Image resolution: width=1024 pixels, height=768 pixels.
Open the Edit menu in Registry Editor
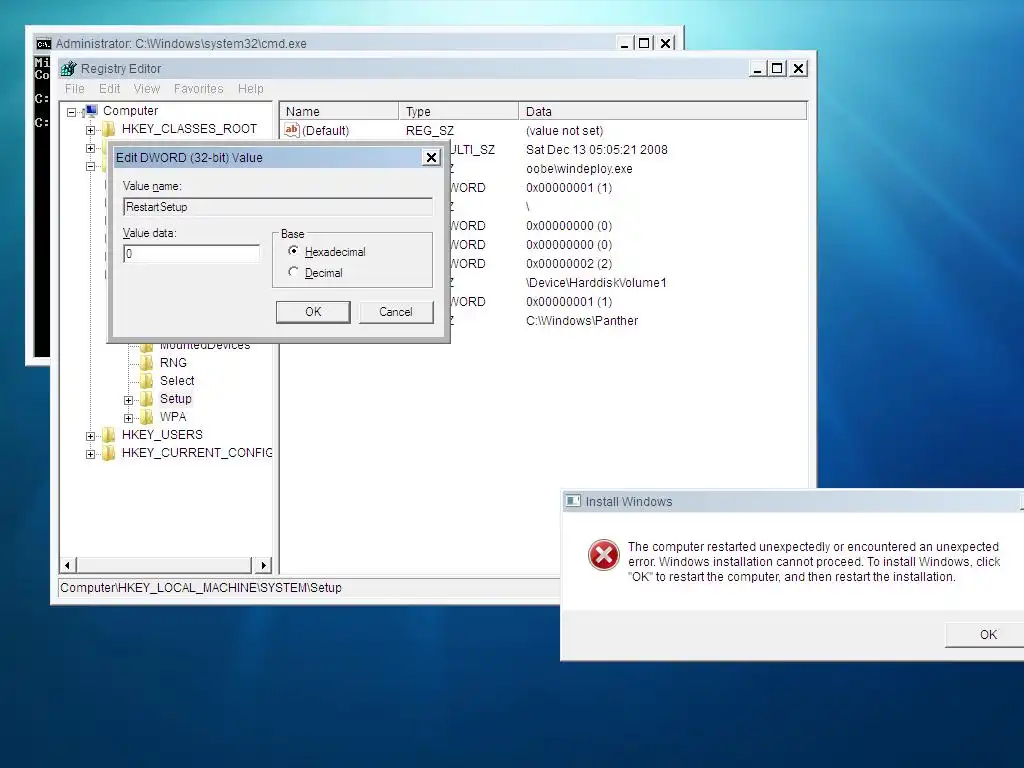(x=109, y=89)
